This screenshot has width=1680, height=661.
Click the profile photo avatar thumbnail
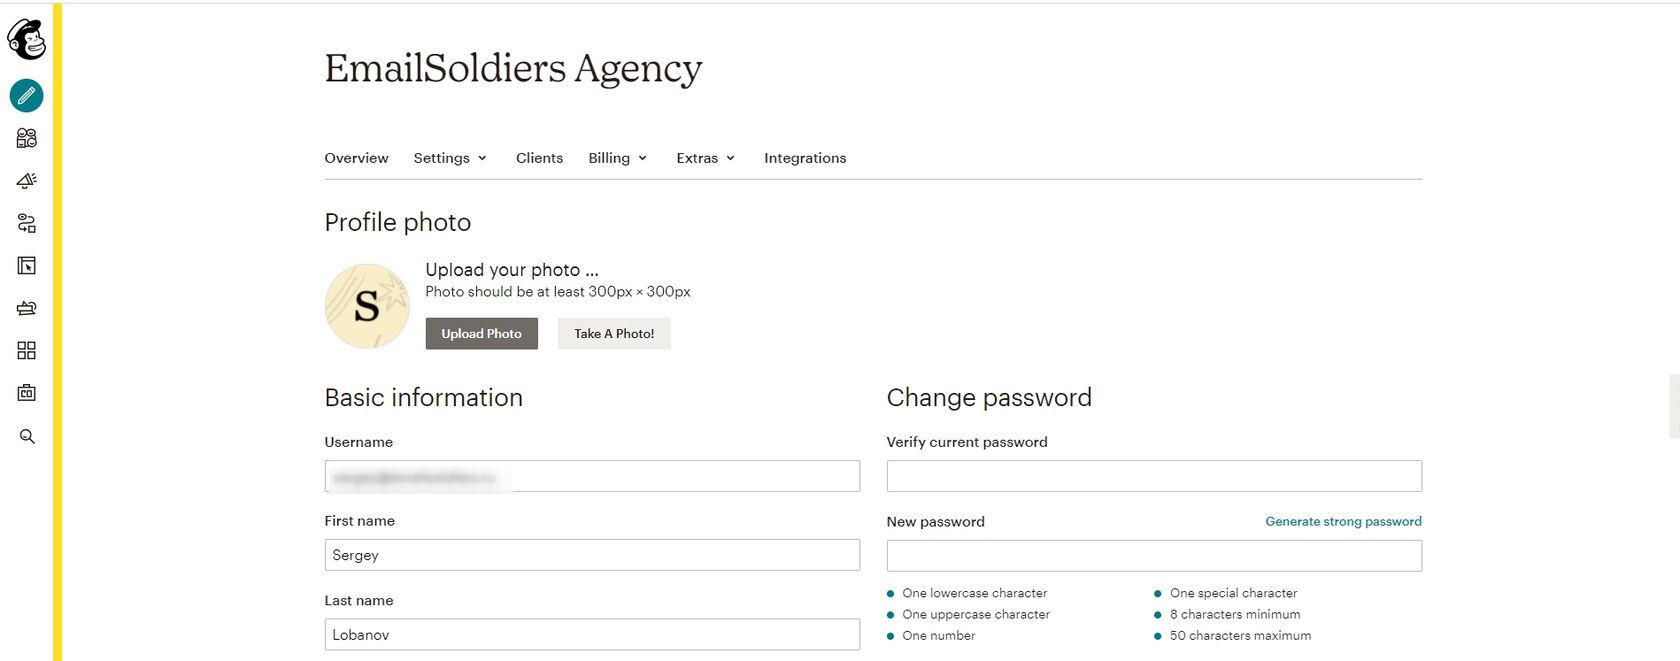(367, 306)
